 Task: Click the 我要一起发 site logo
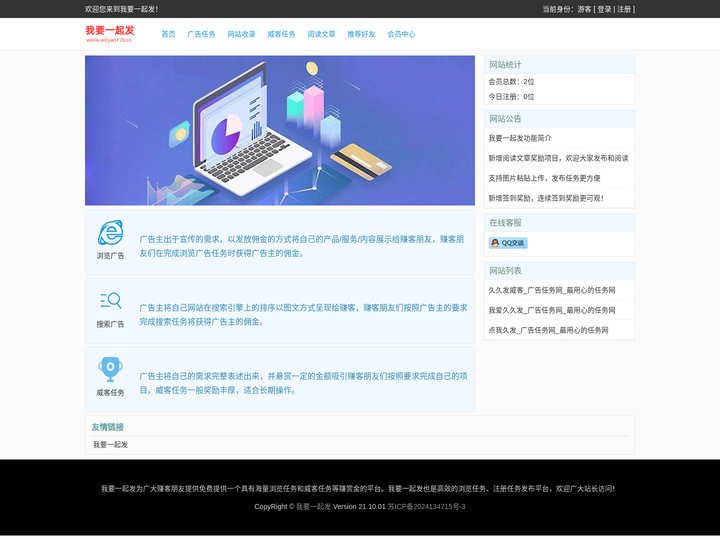(x=110, y=34)
